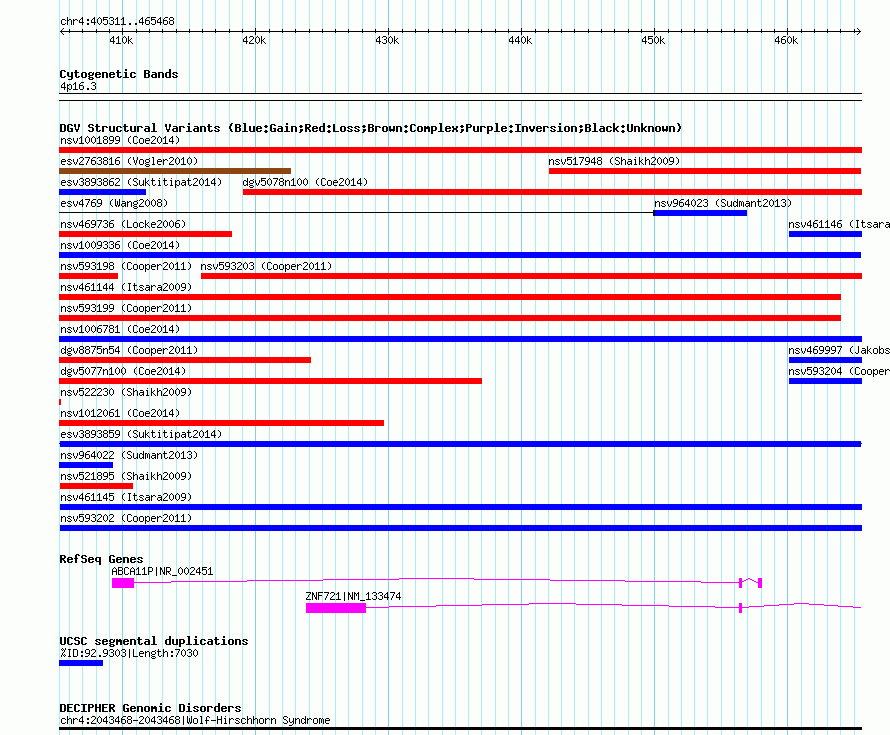
Task: Click the nsv964023 (Sudmant2013) blue bar
Action: point(700,213)
